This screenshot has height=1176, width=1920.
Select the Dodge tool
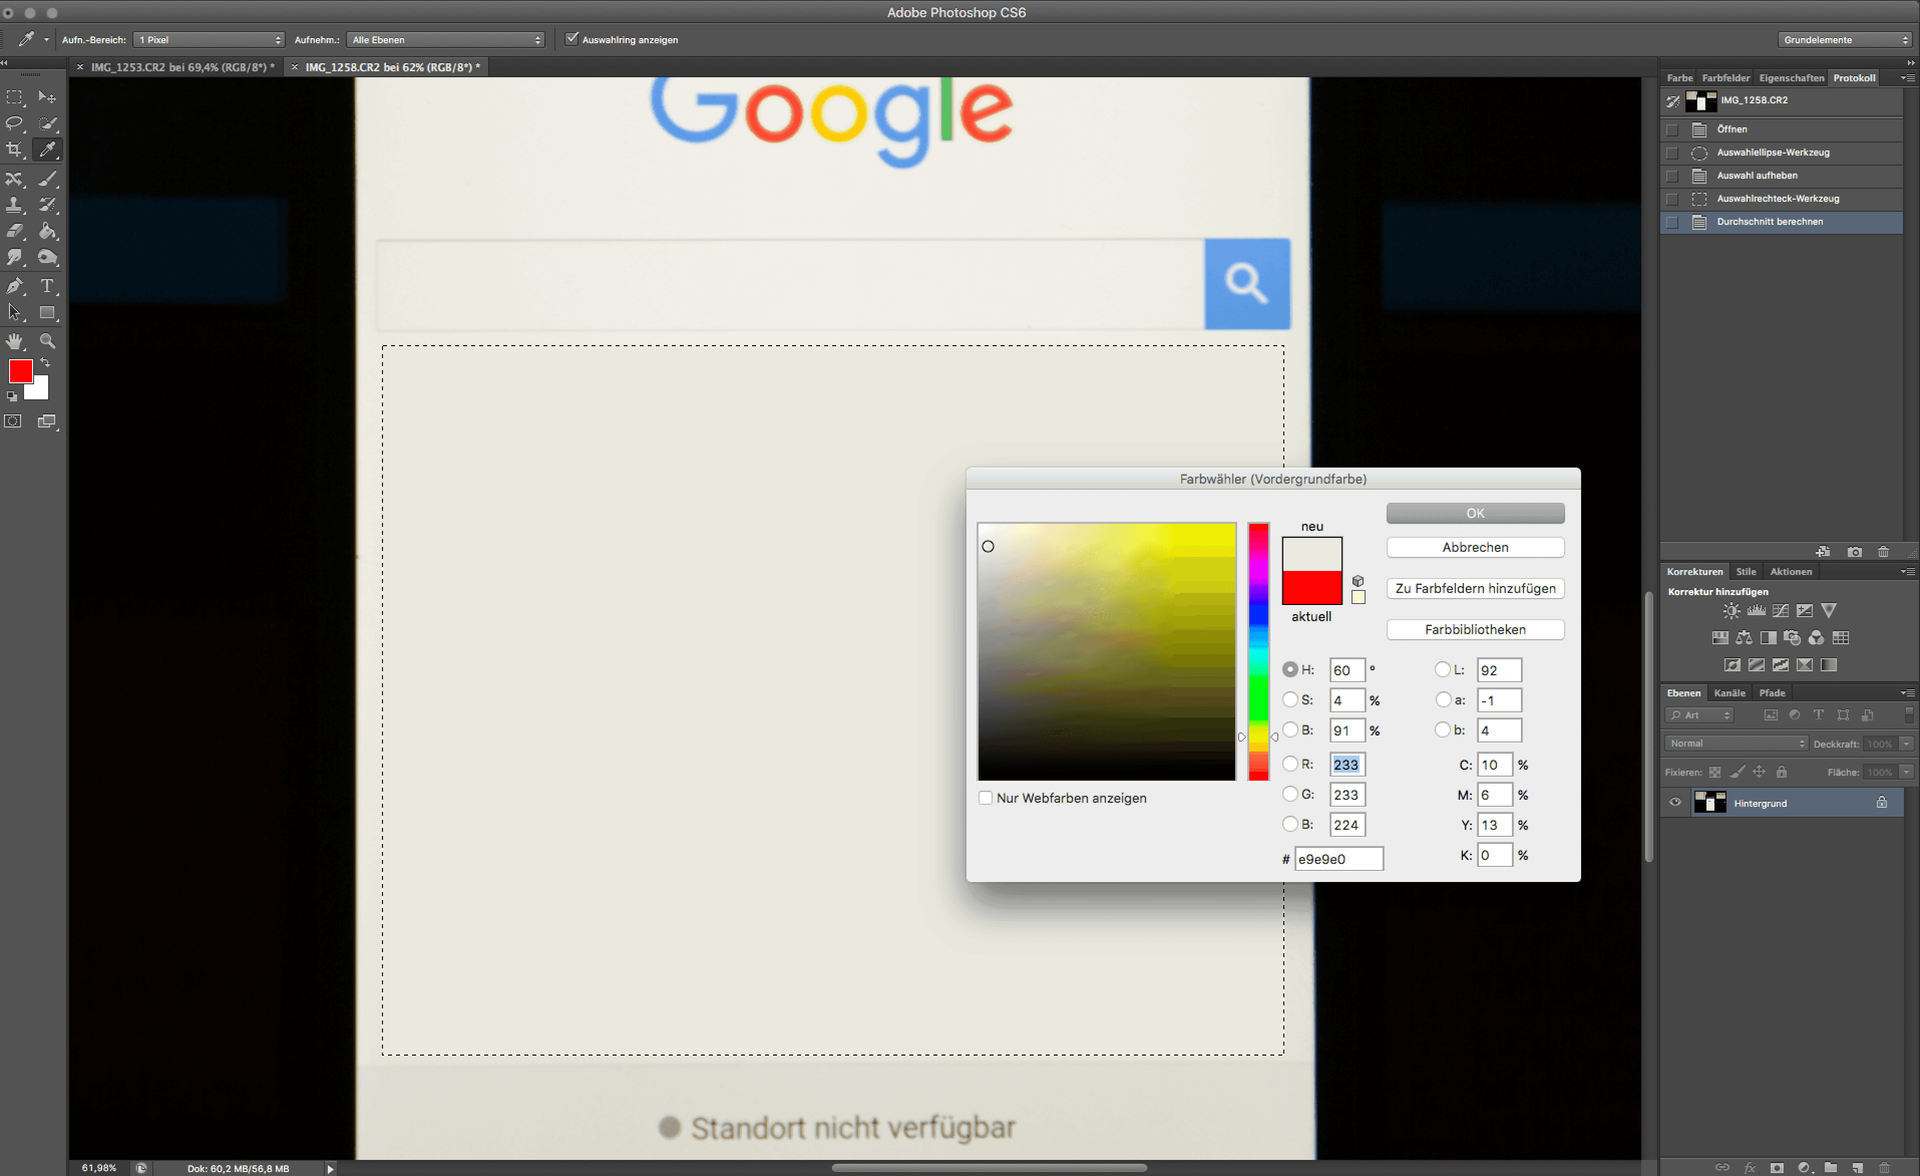47,257
